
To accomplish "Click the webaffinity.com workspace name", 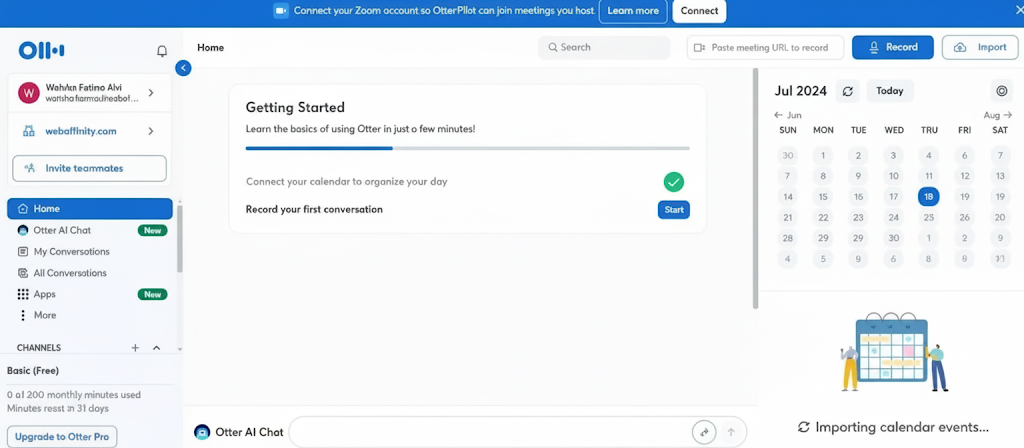I will (81, 131).
